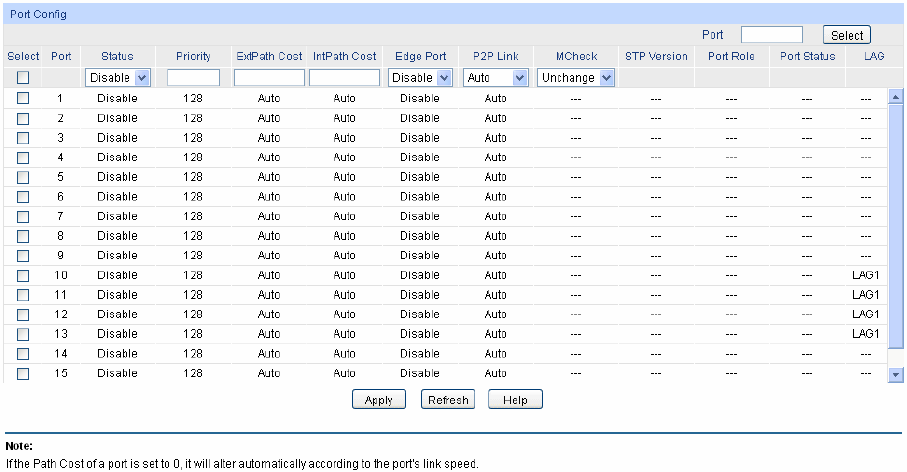Screen dimensions: 907x472
Task: Click the scrollbar up arrow
Action: pos(895,97)
